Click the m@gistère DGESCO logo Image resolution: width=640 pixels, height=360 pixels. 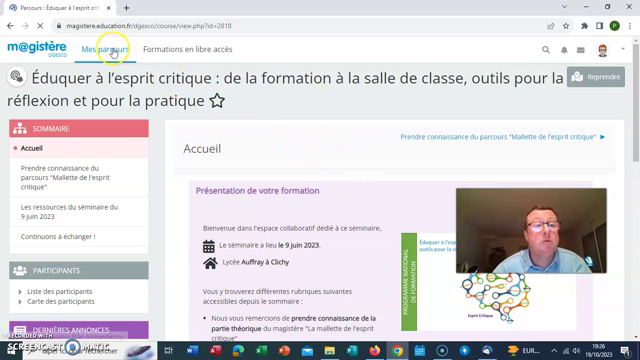coord(37,49)
